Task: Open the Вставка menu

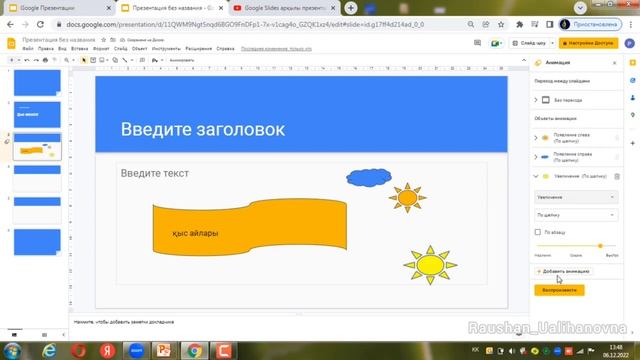Action: (x=80, y=49)
